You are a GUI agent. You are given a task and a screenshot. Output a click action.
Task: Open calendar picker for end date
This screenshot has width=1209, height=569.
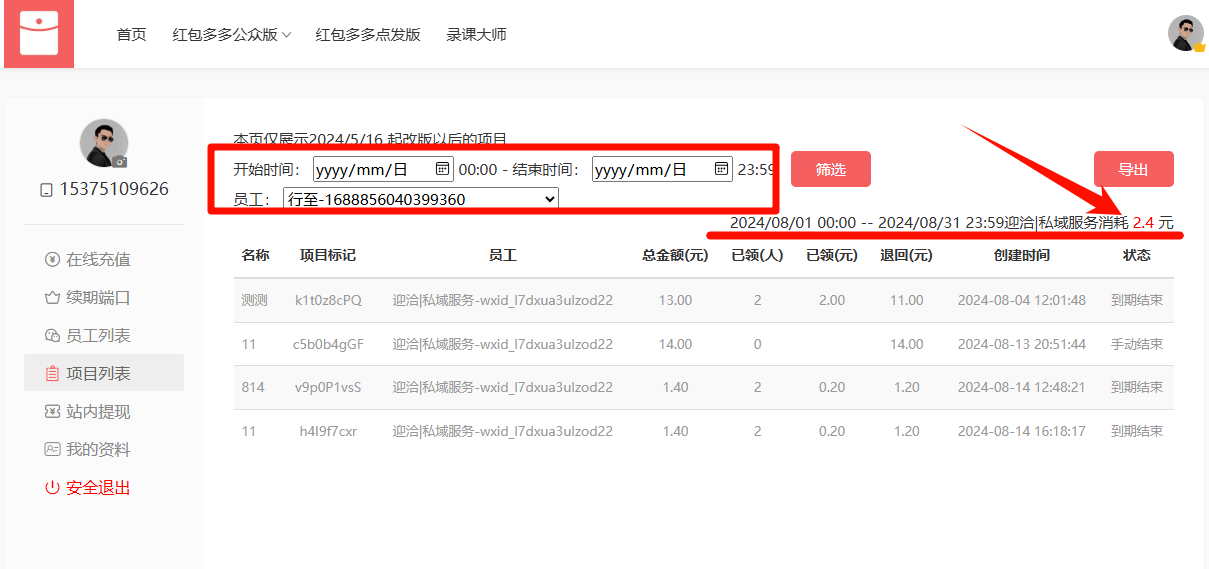tap(721, 169)
